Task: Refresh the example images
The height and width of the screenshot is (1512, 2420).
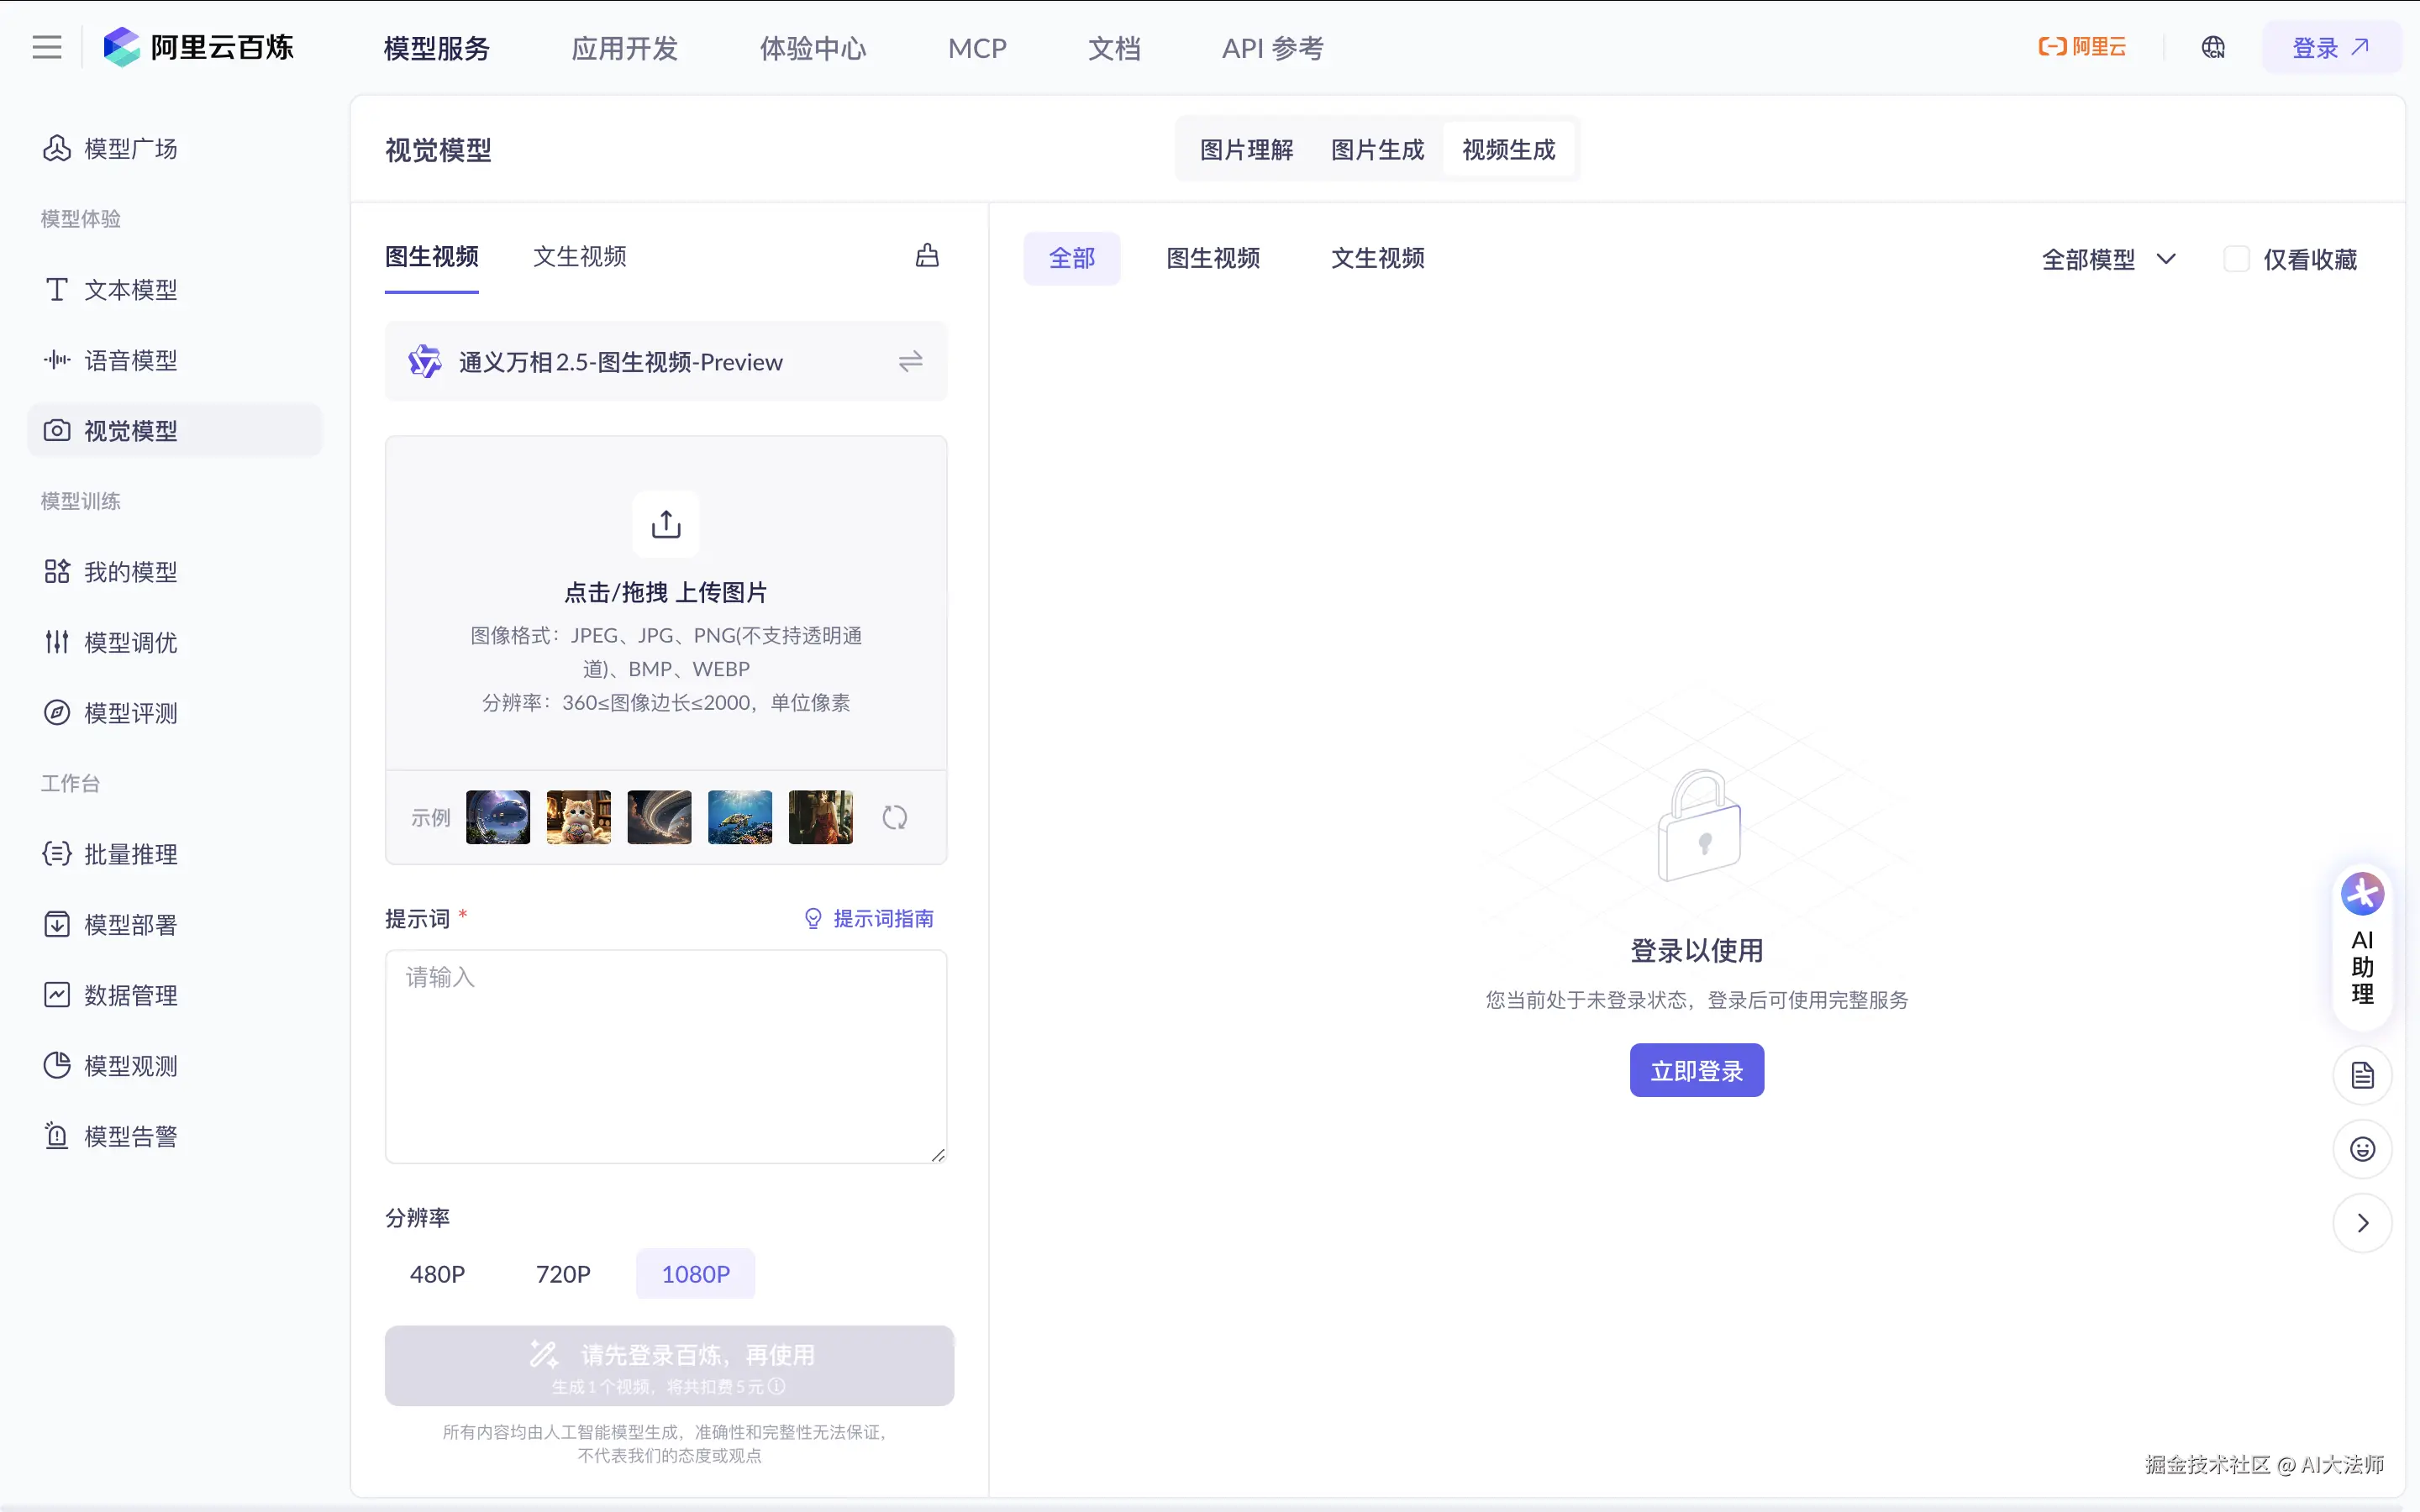Action: click(894, 818)
